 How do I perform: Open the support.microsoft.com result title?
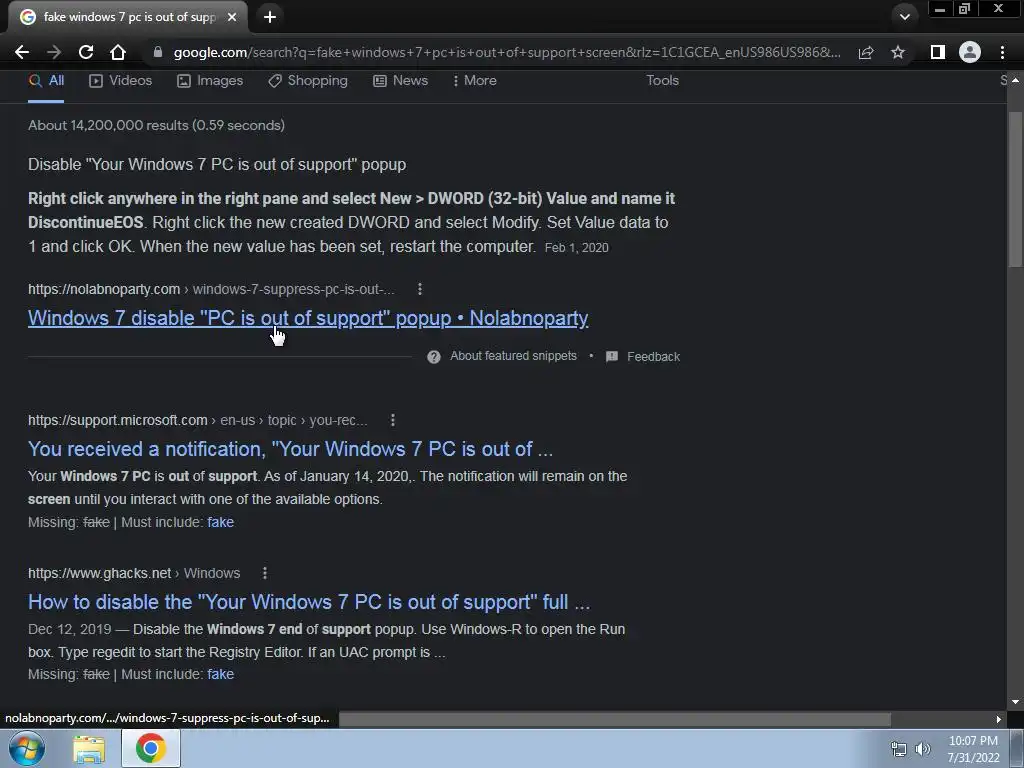click(291, 449)
